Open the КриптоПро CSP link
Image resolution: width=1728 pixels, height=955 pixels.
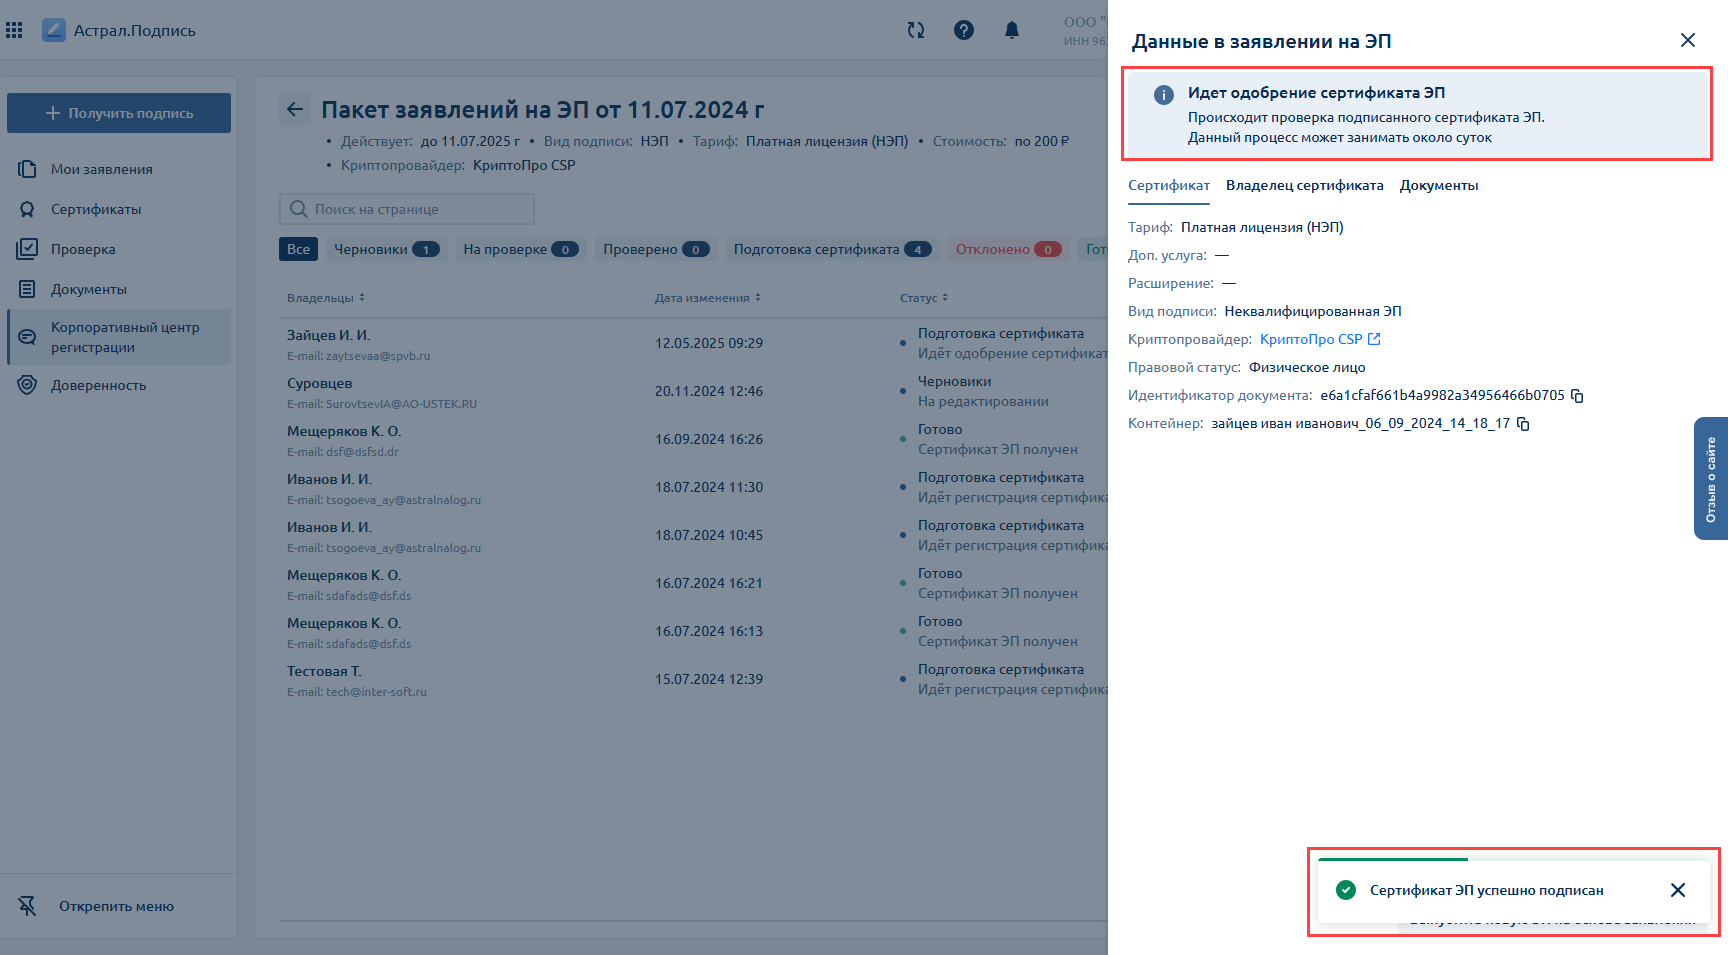(x=1311, y=339)
